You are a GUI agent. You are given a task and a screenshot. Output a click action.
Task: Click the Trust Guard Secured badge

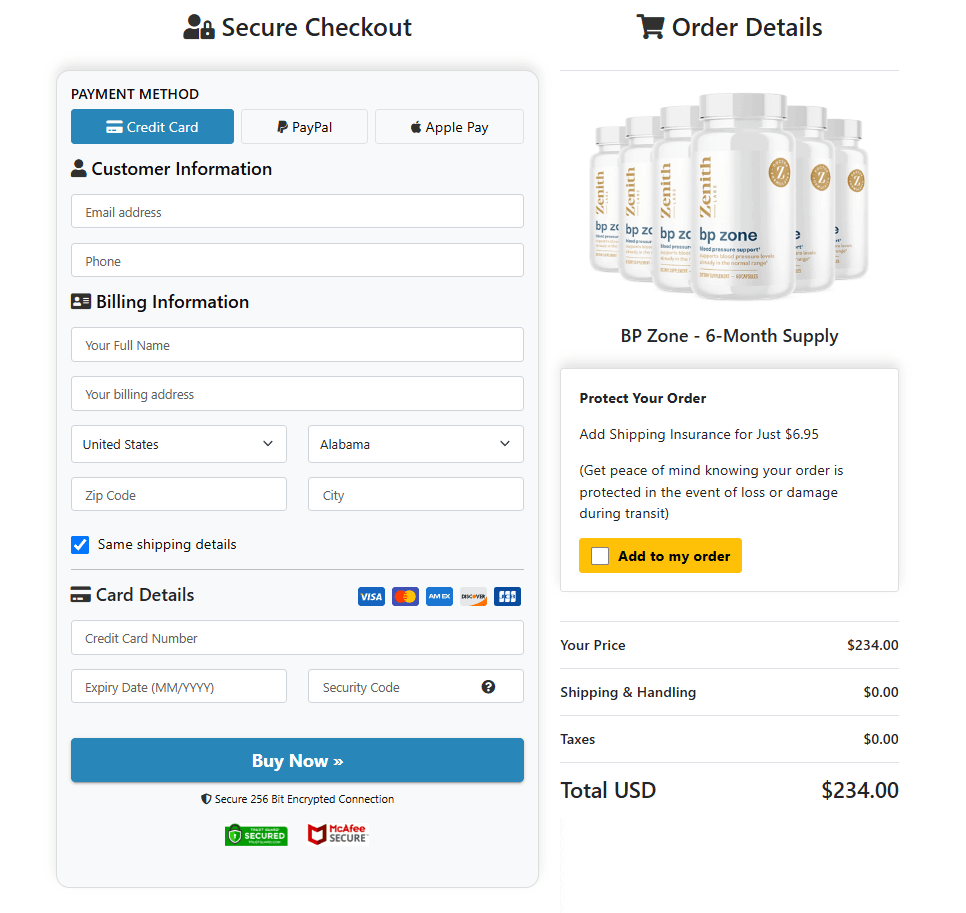[x=256, y=834]
